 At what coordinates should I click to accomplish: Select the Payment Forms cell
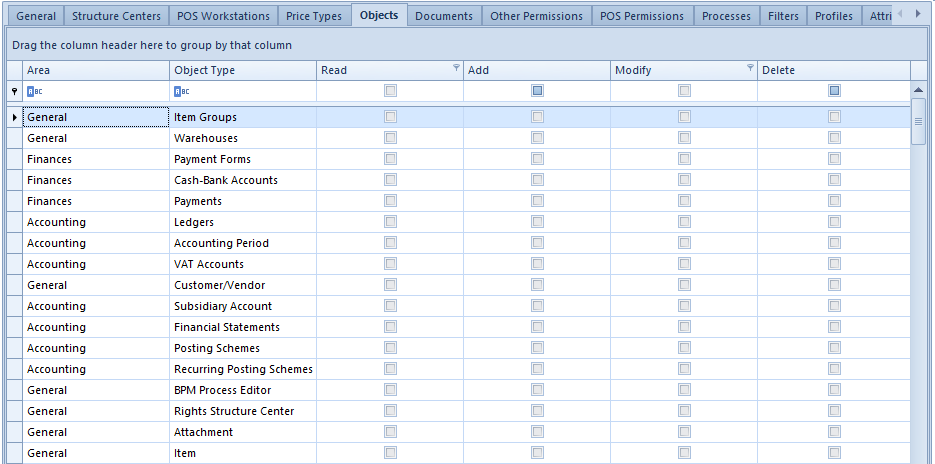click(243, 159)
